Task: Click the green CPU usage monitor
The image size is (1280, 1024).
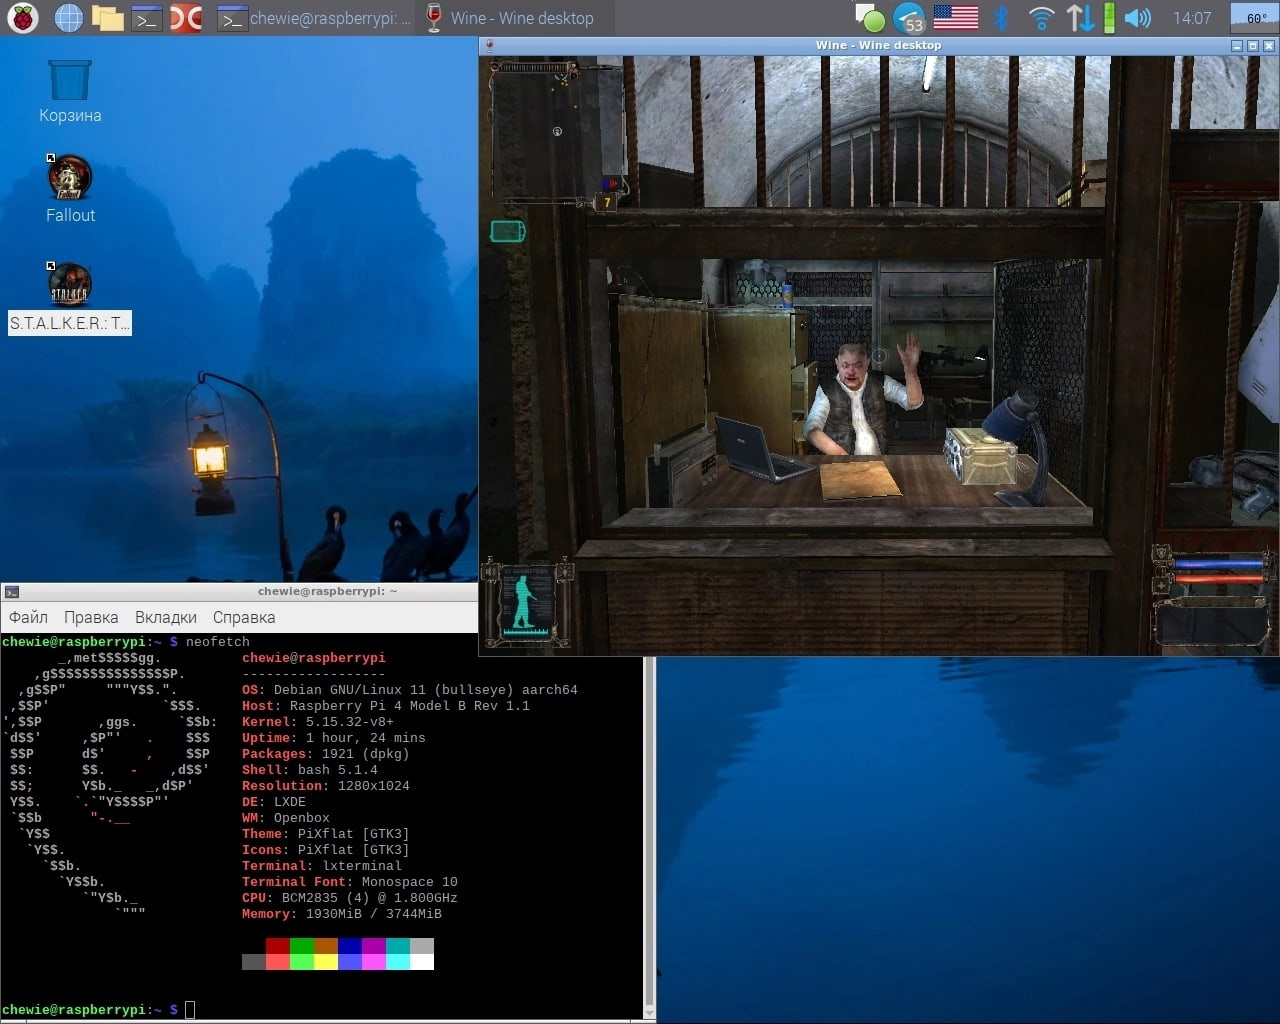Action: click(x=1109, y=17)
